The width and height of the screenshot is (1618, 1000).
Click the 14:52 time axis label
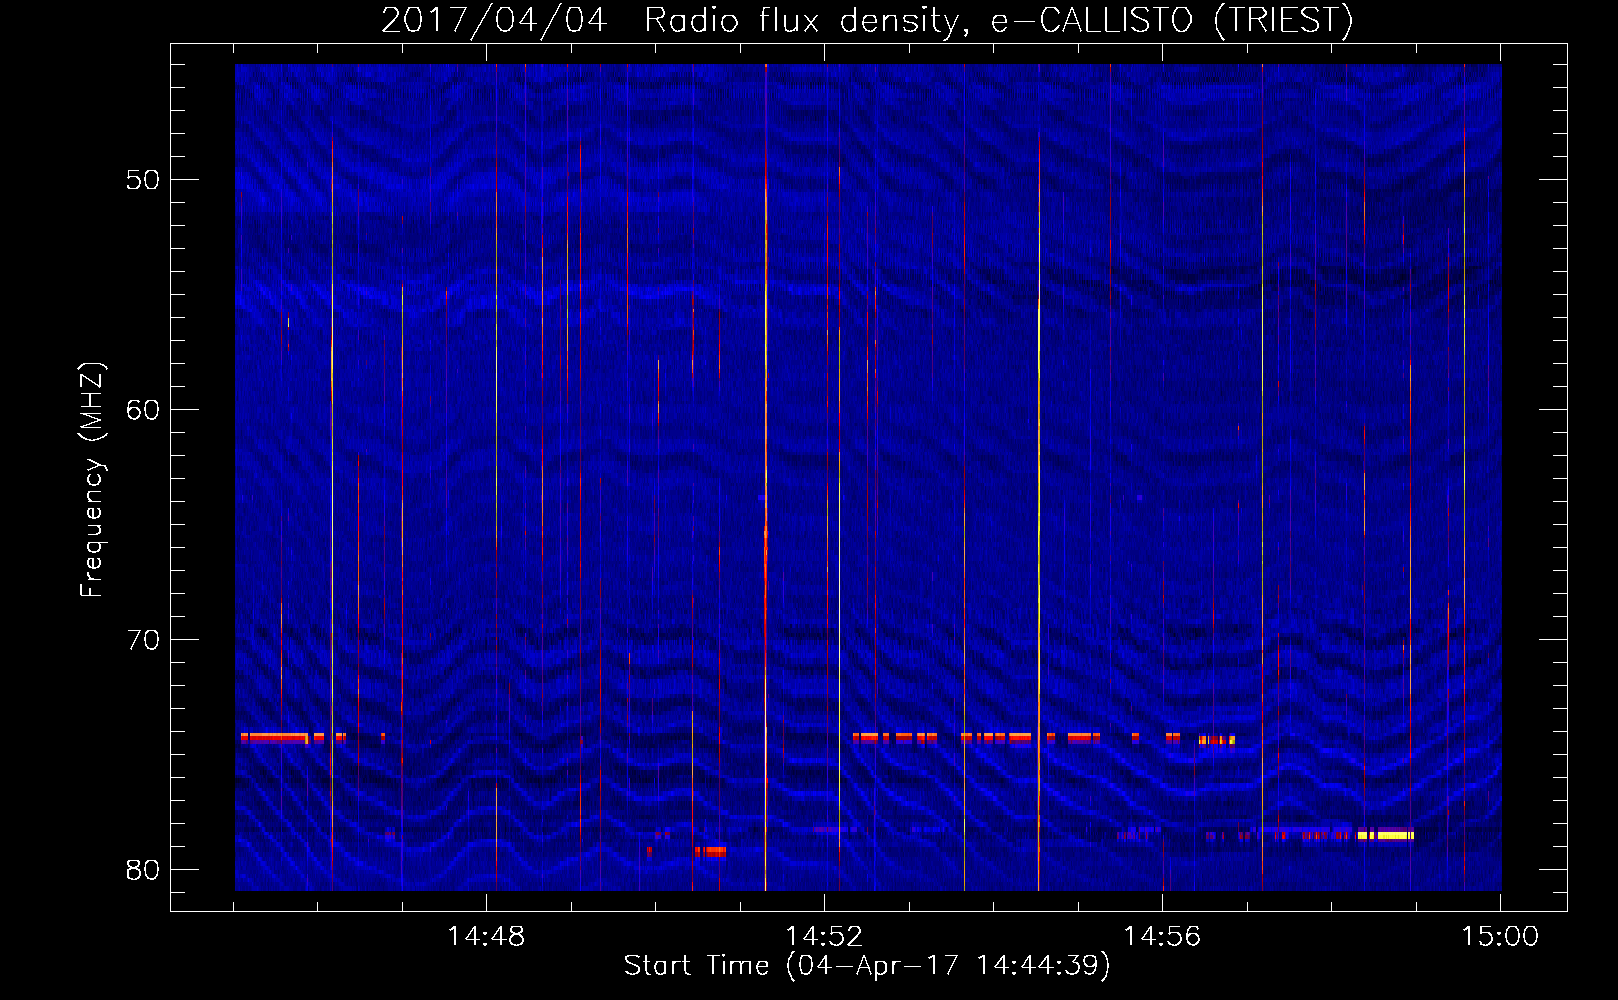click(x=824, y=936)
